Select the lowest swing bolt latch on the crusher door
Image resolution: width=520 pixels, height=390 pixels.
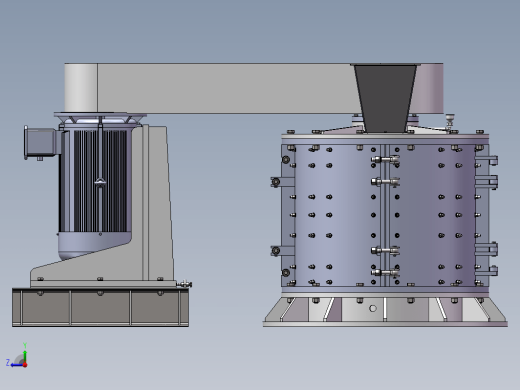[385, 272]
